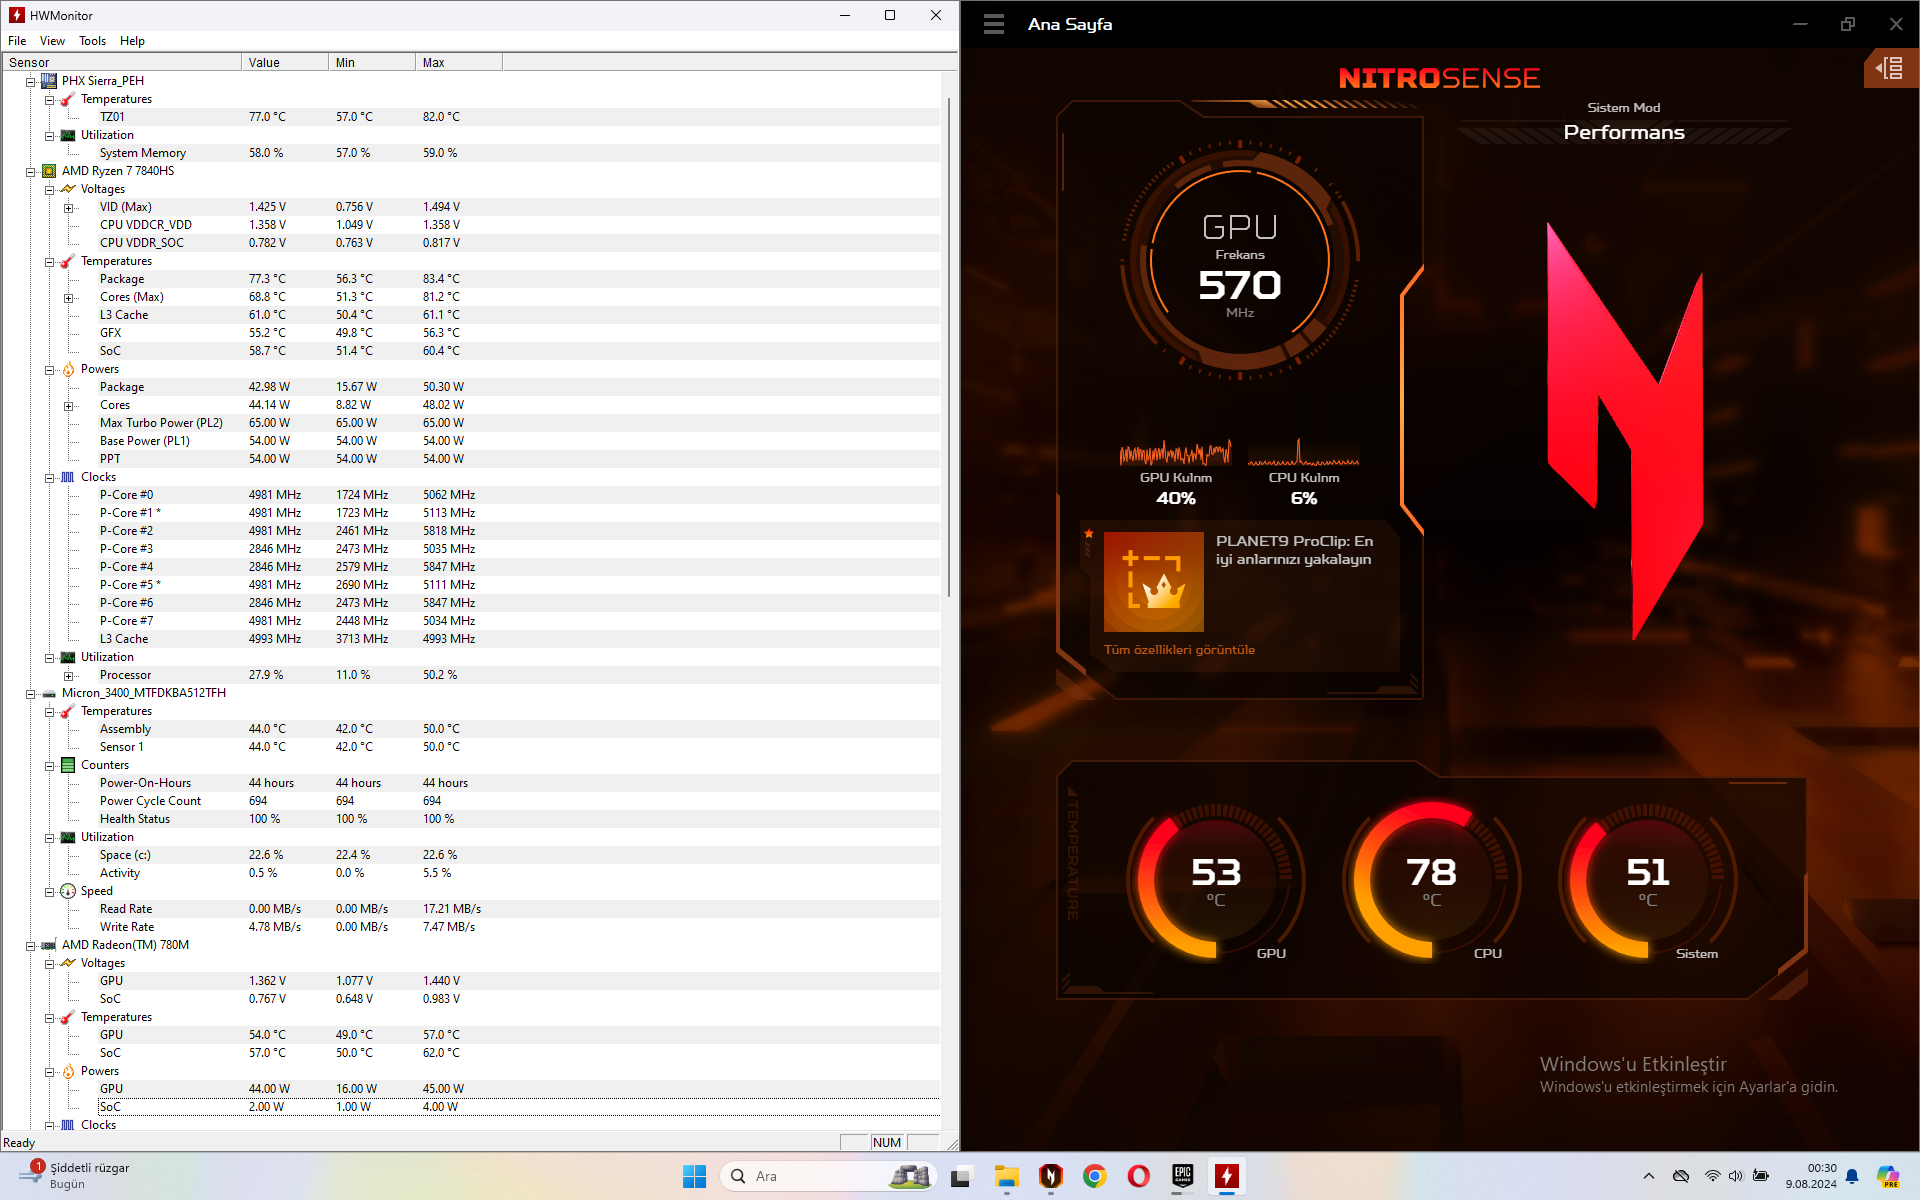This screenshot has width=1920, height=1200.
Task: Click the Speed gauge icon under Micron
Action: coord(68,891)
